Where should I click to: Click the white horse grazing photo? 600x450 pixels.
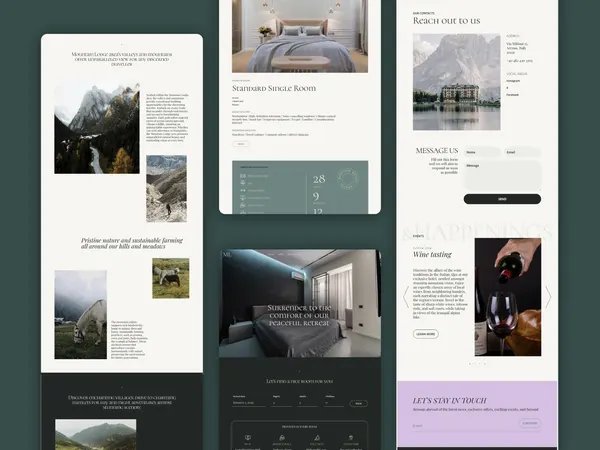click(x=80, y=315)
